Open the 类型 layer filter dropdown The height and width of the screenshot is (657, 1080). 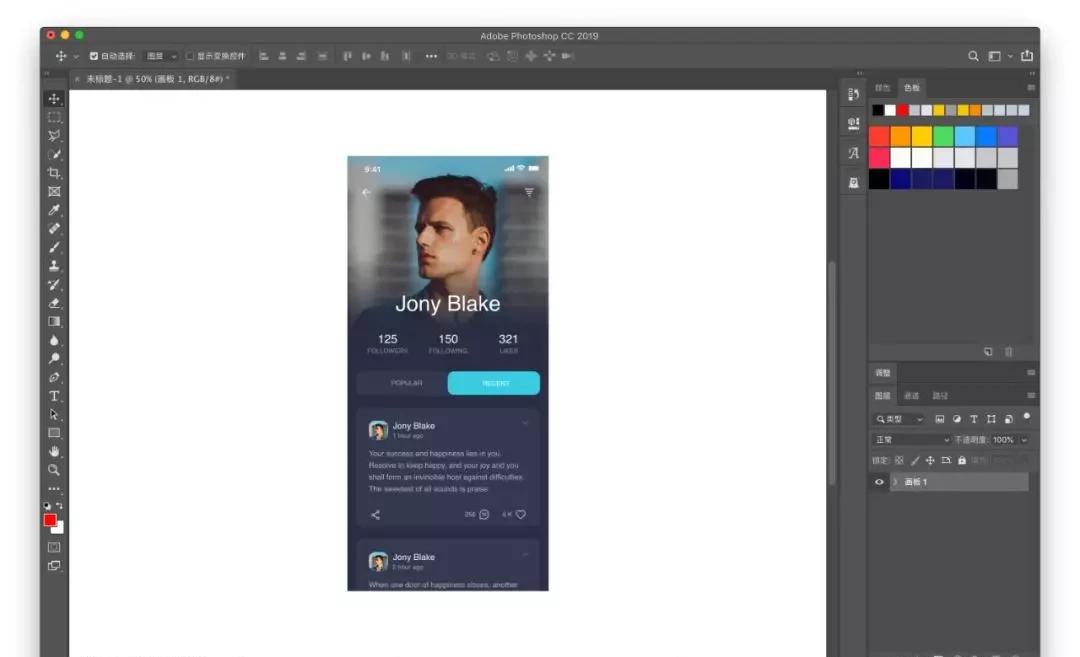click(x=899, y=419)
